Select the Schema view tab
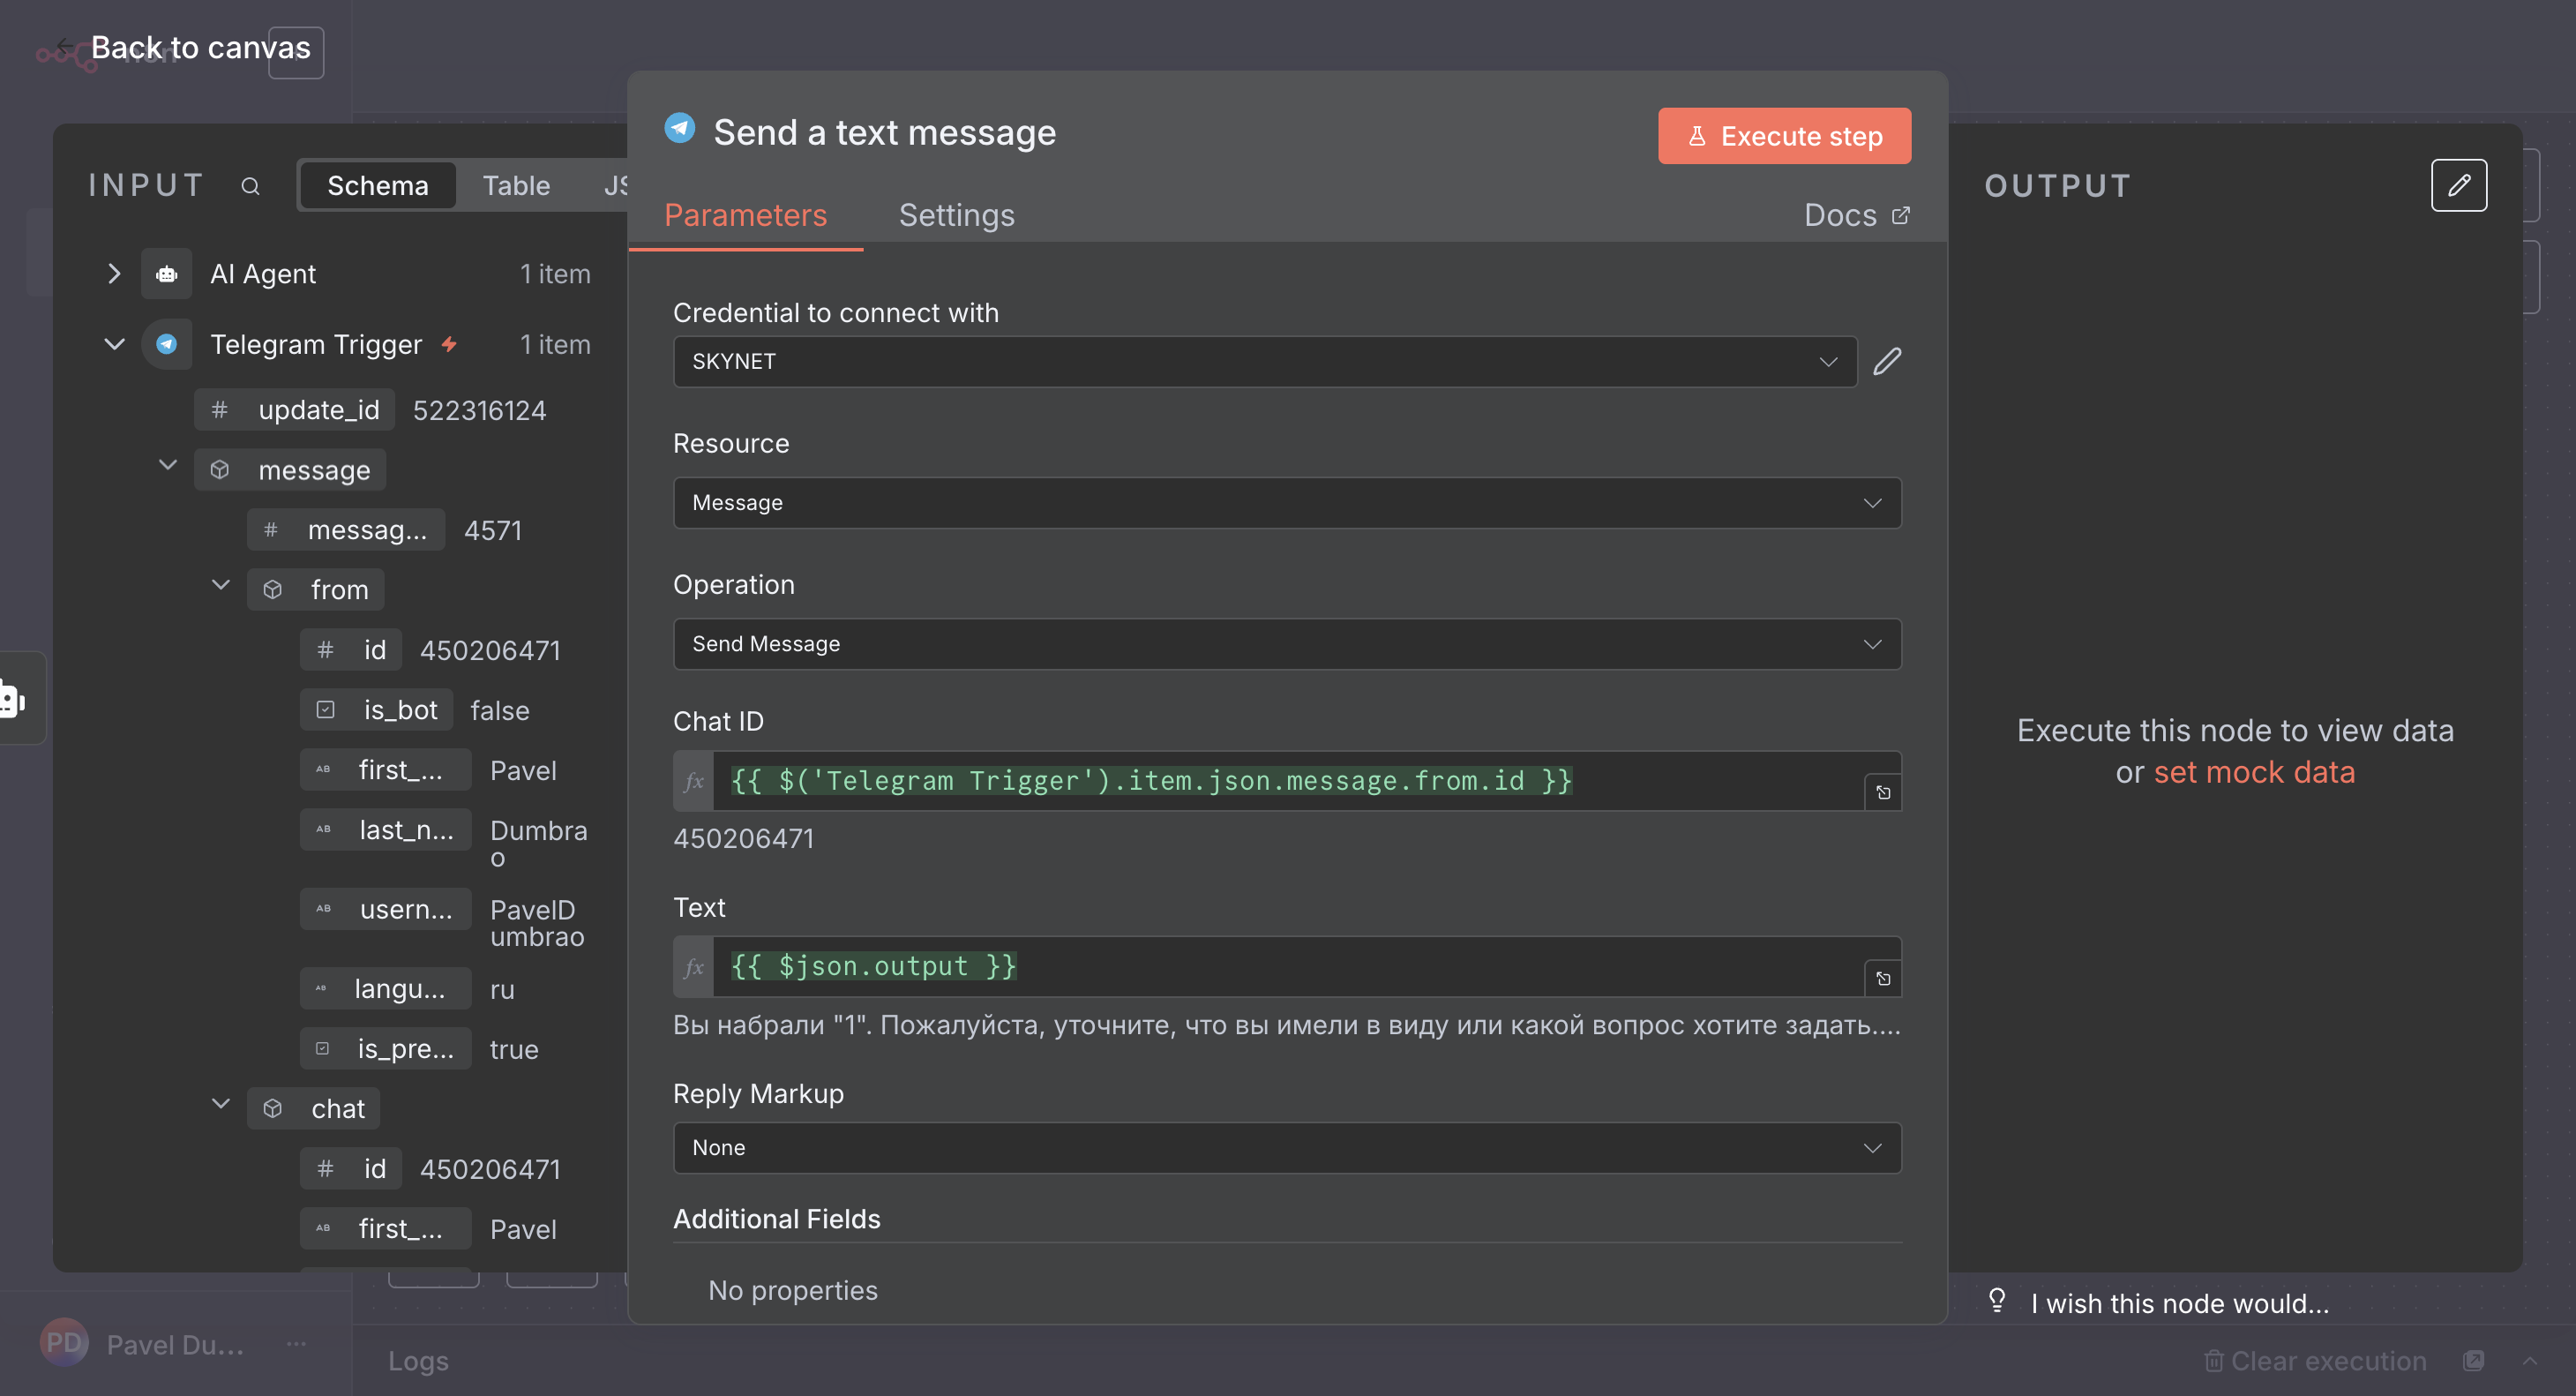2576x1396 pixels. click(x=378, y=186)
